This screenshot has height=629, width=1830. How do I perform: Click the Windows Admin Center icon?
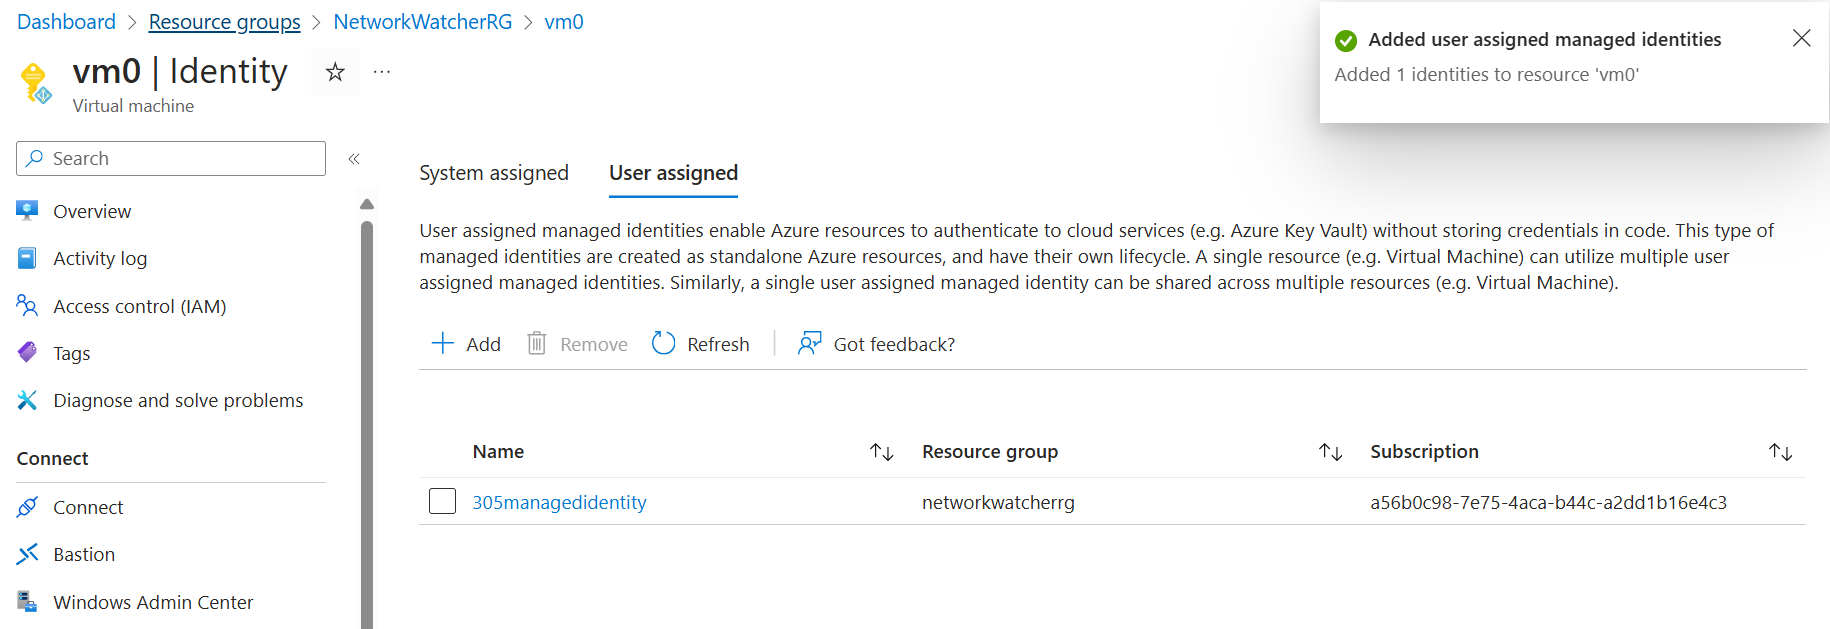[x=28, y=602]
